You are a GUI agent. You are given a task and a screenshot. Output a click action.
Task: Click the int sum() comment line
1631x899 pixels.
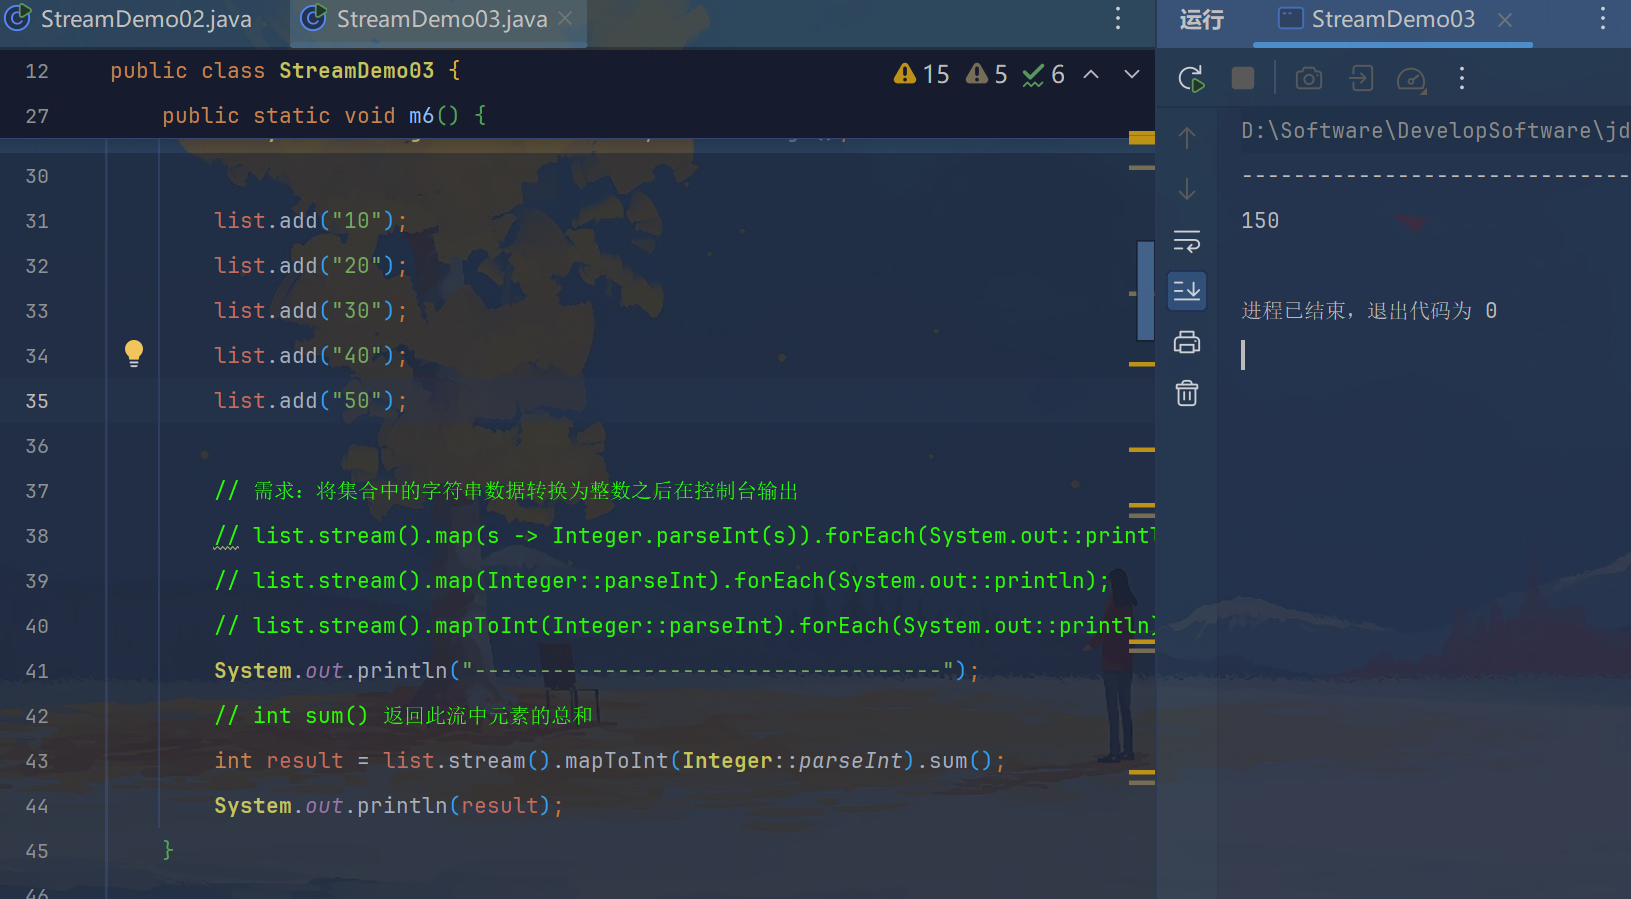[403, 716]
